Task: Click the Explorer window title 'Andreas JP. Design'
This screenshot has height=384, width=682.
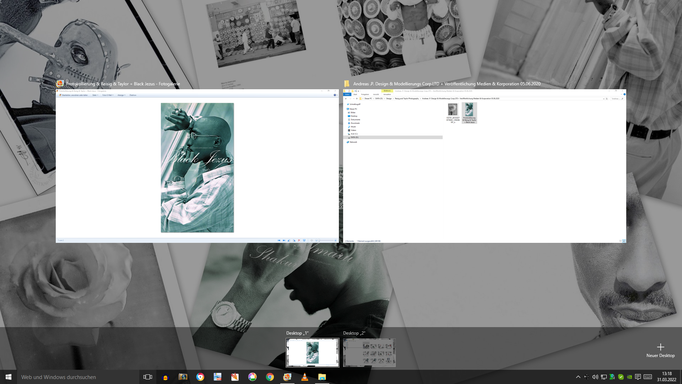Action: [x=447, y=83]
